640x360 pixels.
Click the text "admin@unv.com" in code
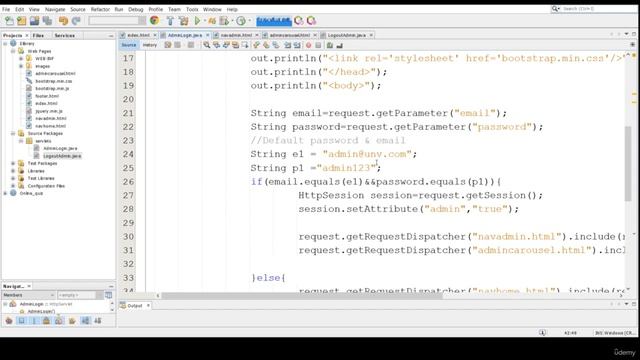tap(368, 154)
